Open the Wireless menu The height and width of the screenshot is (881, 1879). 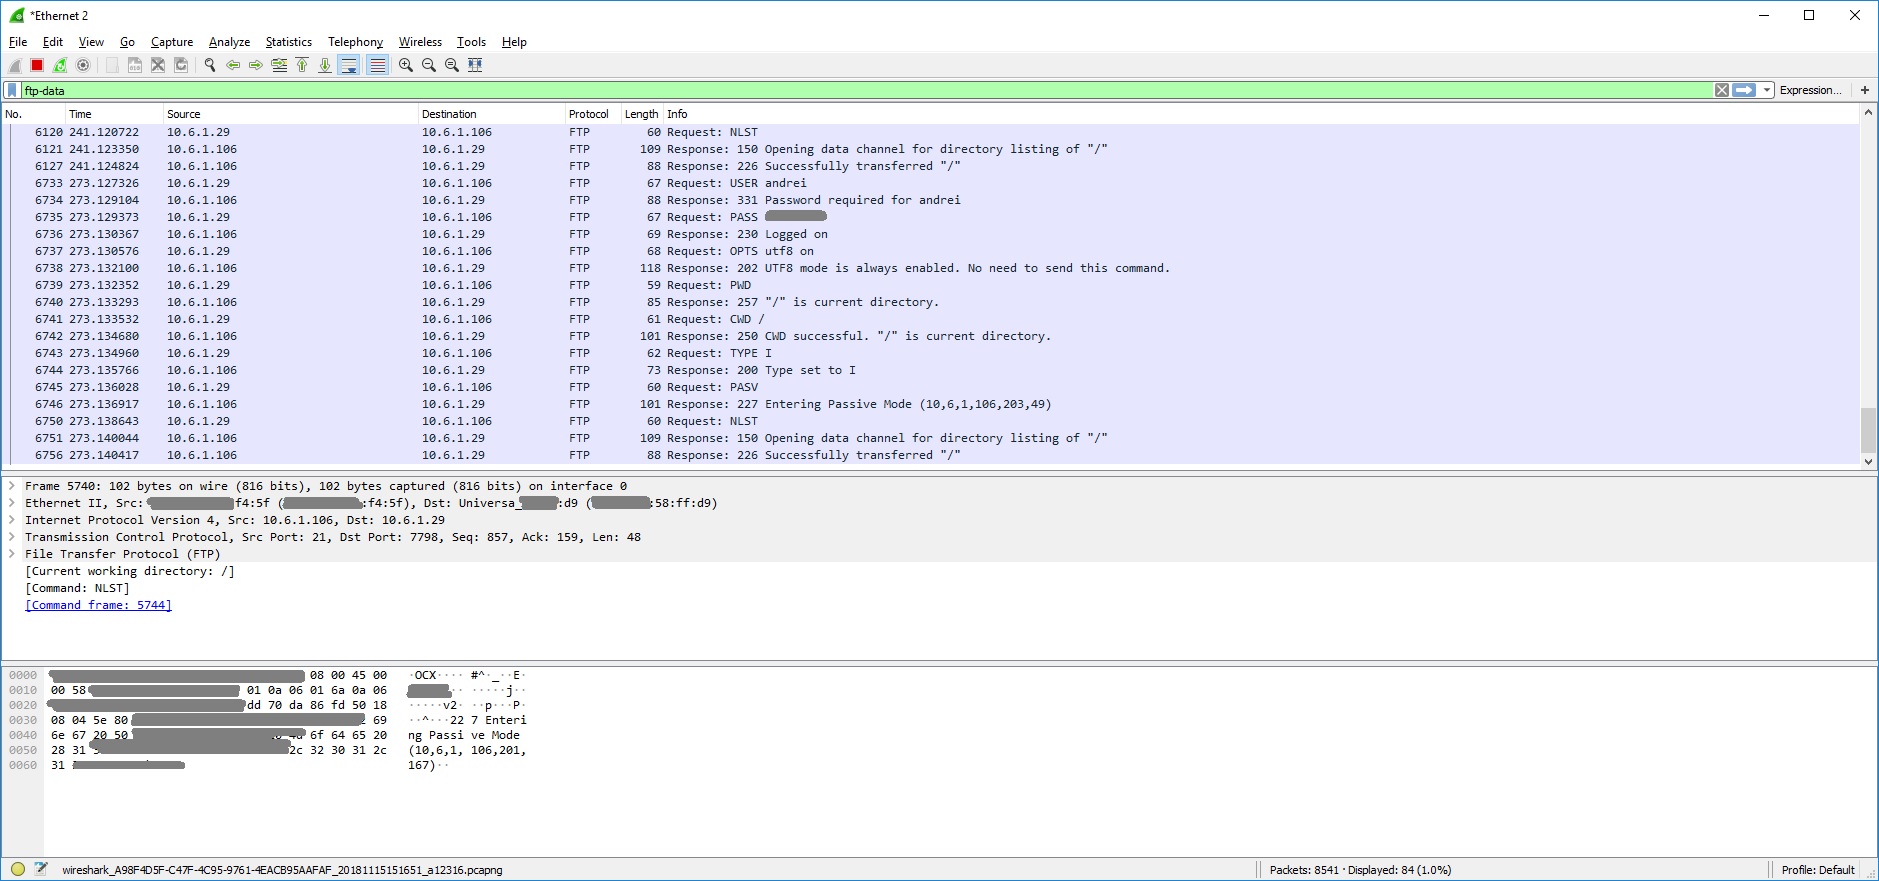click(x=420, y=42)
